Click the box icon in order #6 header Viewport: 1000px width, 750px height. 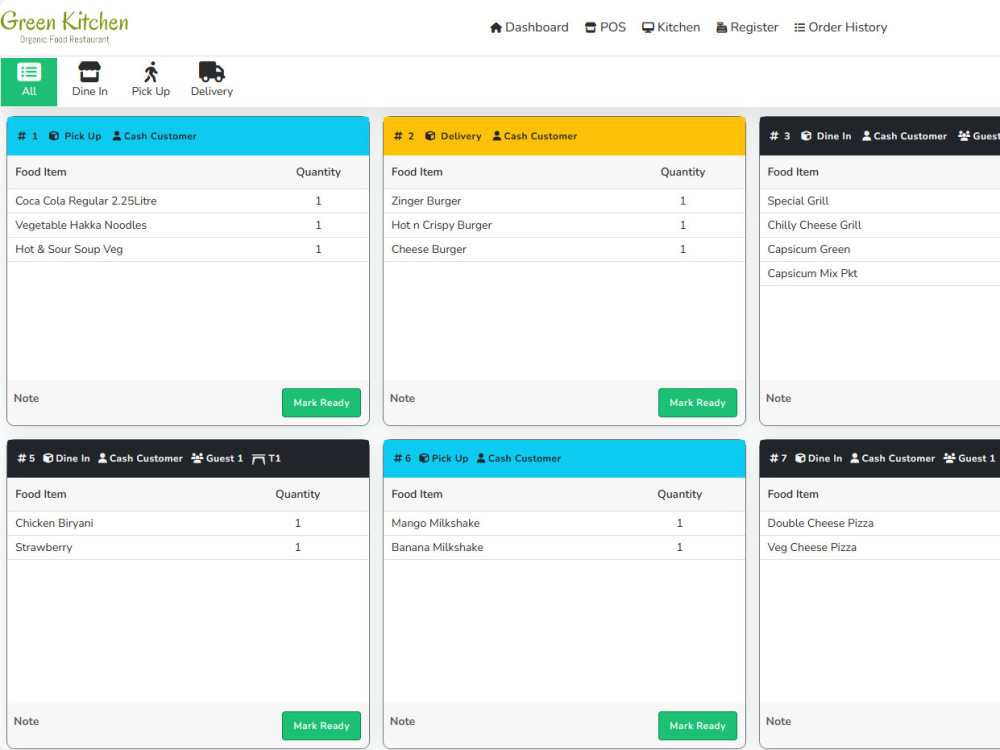point(424,458)
